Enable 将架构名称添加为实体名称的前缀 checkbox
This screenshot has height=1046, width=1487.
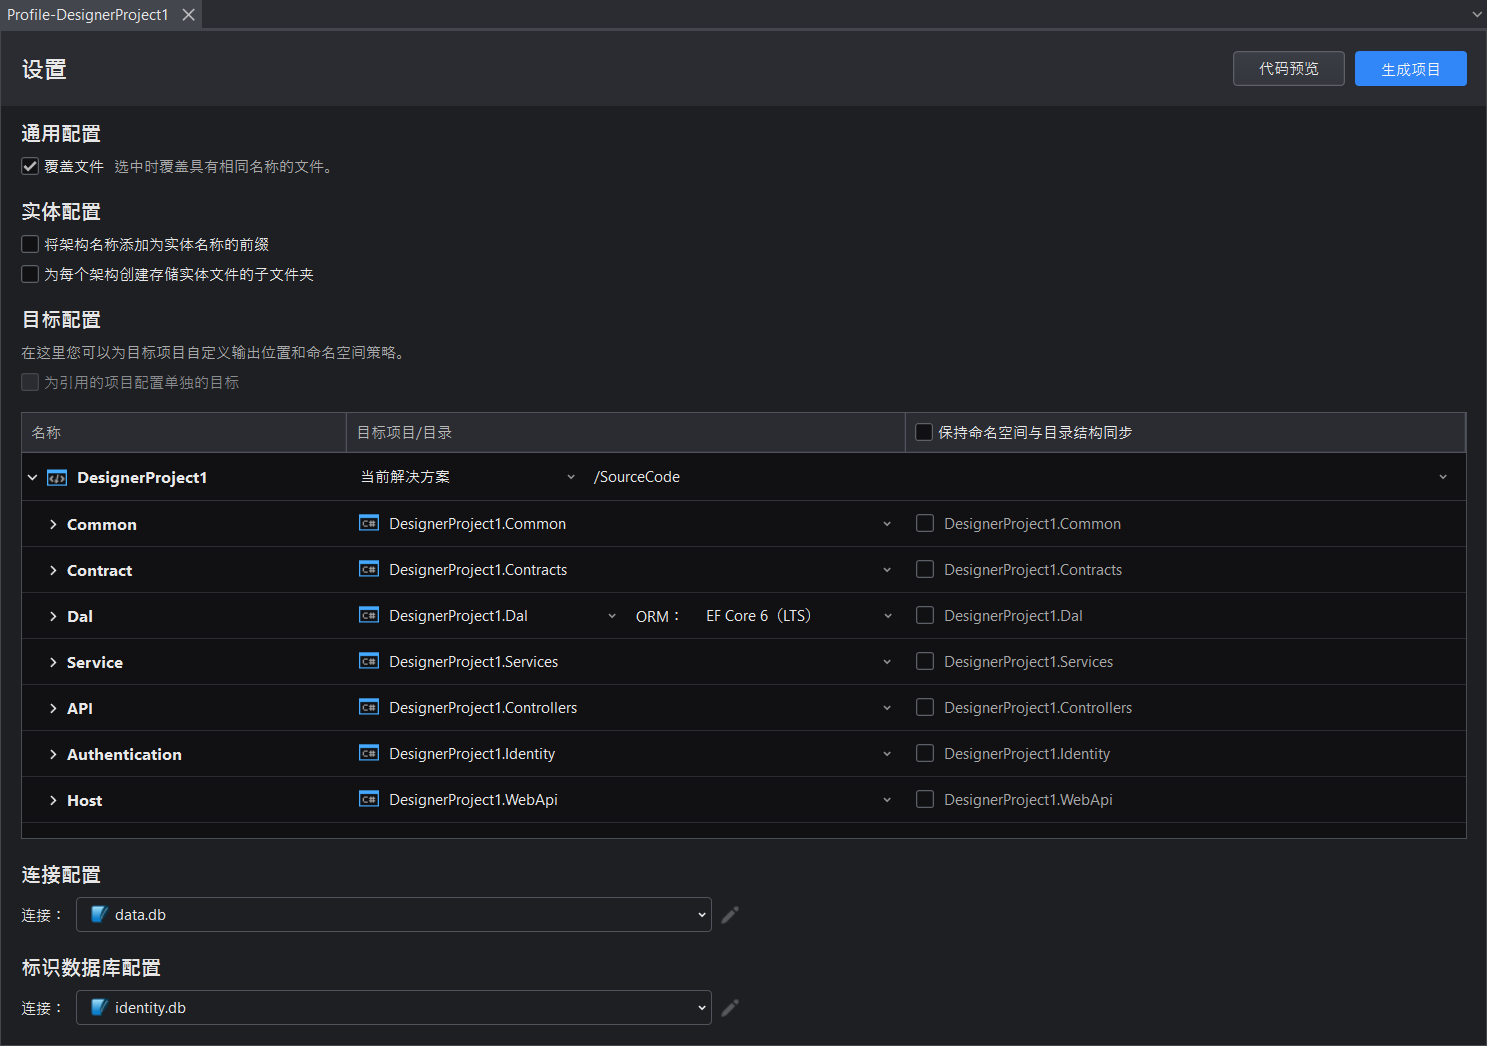[30, 244]
